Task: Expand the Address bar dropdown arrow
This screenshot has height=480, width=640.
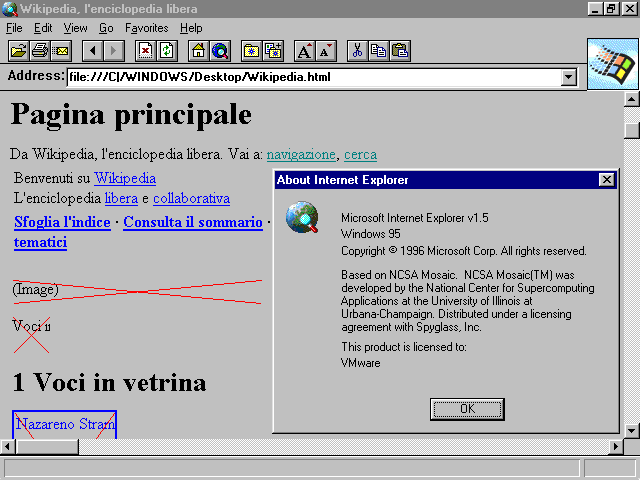Action: click(569, 77)
